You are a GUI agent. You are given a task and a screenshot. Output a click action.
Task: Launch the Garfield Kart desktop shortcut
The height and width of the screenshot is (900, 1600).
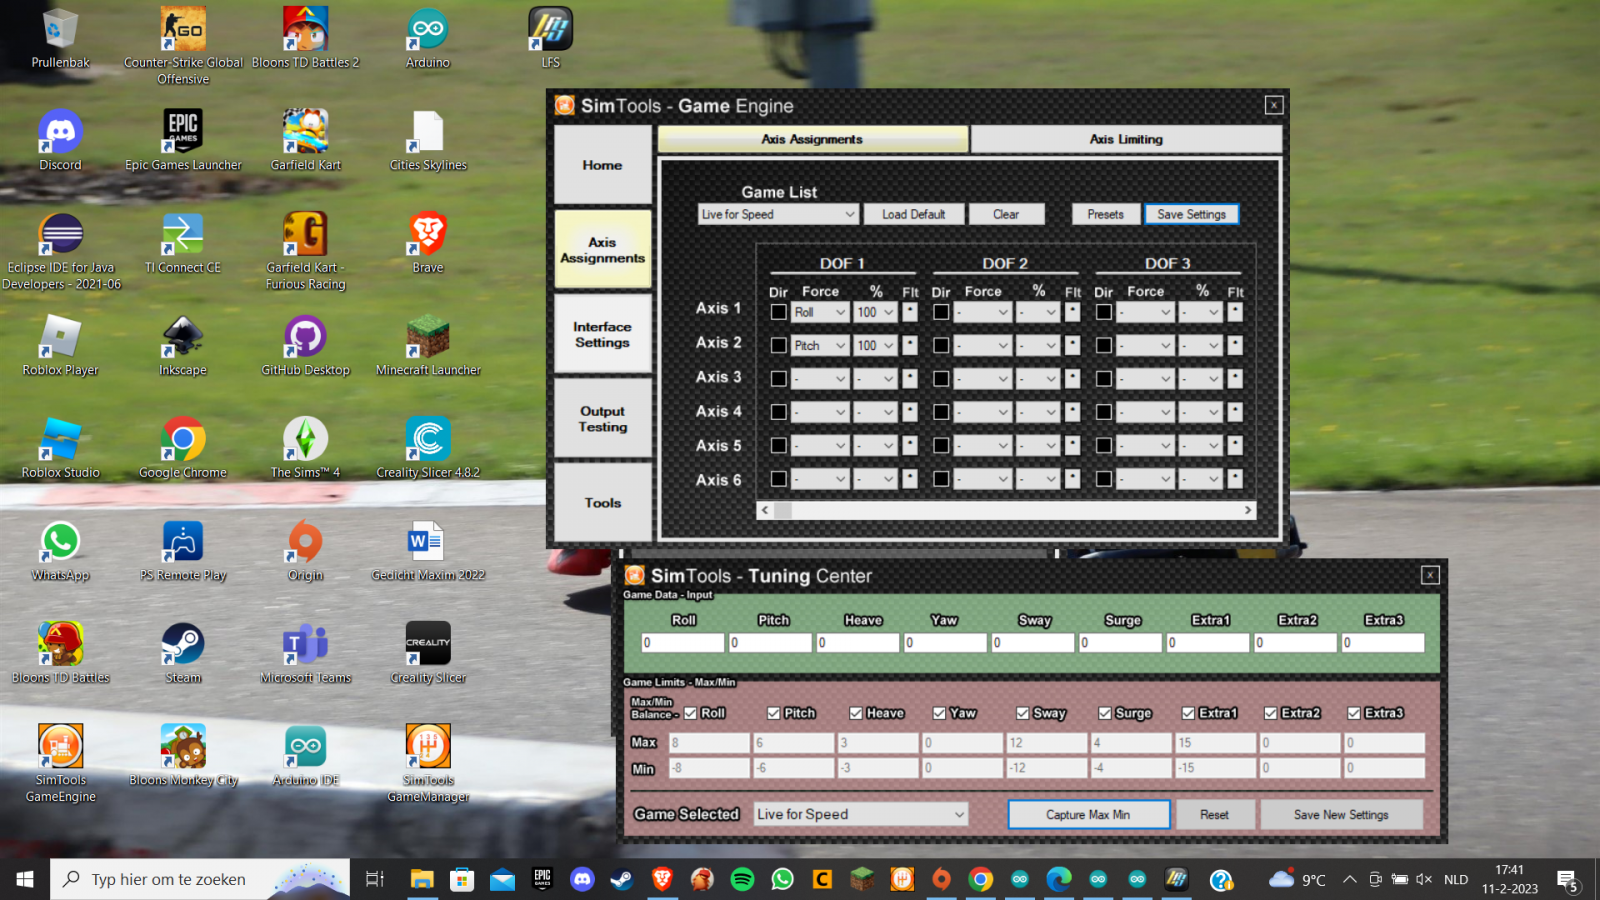point(305,140)
